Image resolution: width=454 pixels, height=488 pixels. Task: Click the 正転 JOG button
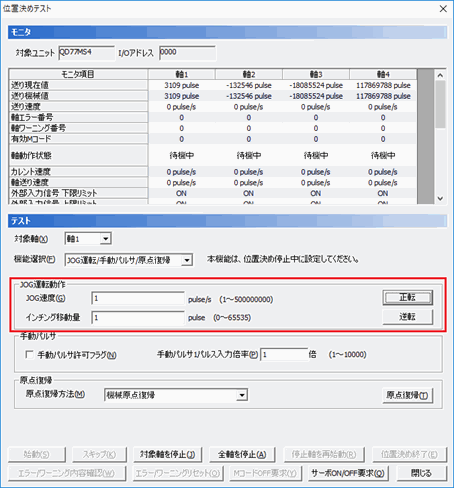coord(407,297)
